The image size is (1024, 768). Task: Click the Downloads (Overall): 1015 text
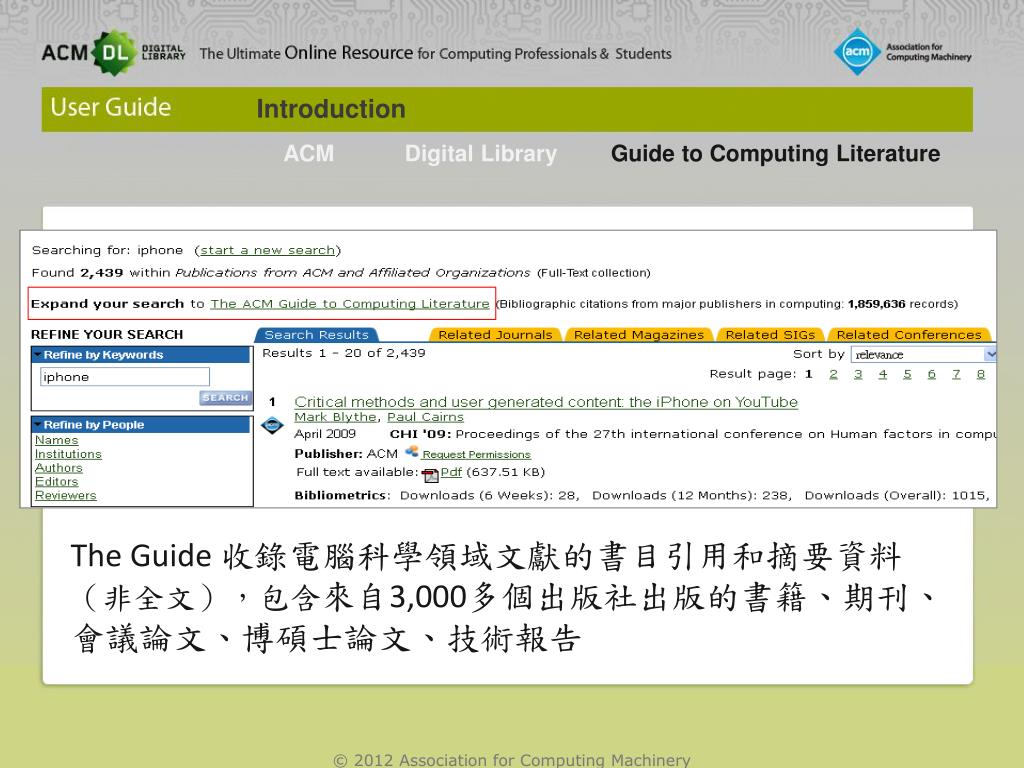pos(897,496)
